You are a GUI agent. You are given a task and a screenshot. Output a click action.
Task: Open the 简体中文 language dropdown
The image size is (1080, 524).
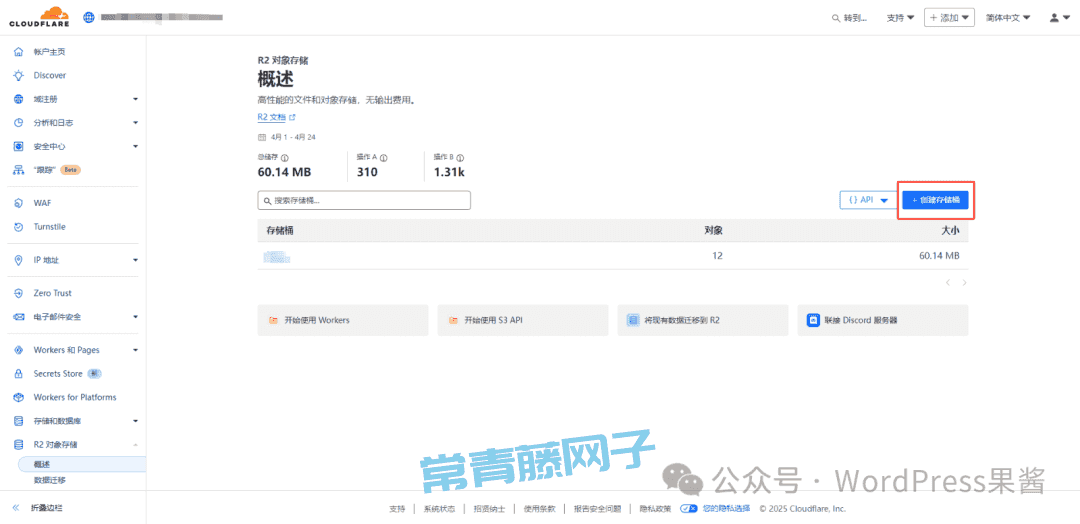click(x=1008, y=18)
